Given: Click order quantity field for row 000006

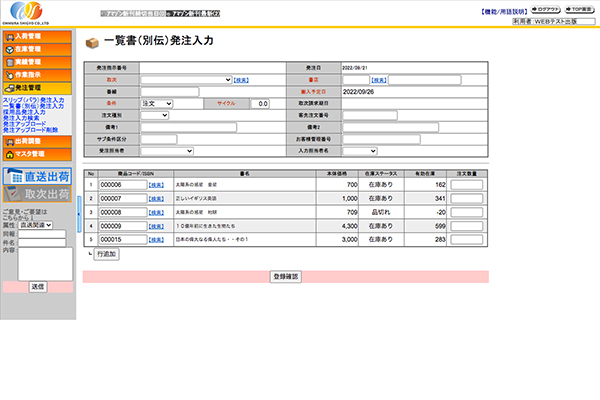Looking at the screenshot, I should tap(466, 185).
